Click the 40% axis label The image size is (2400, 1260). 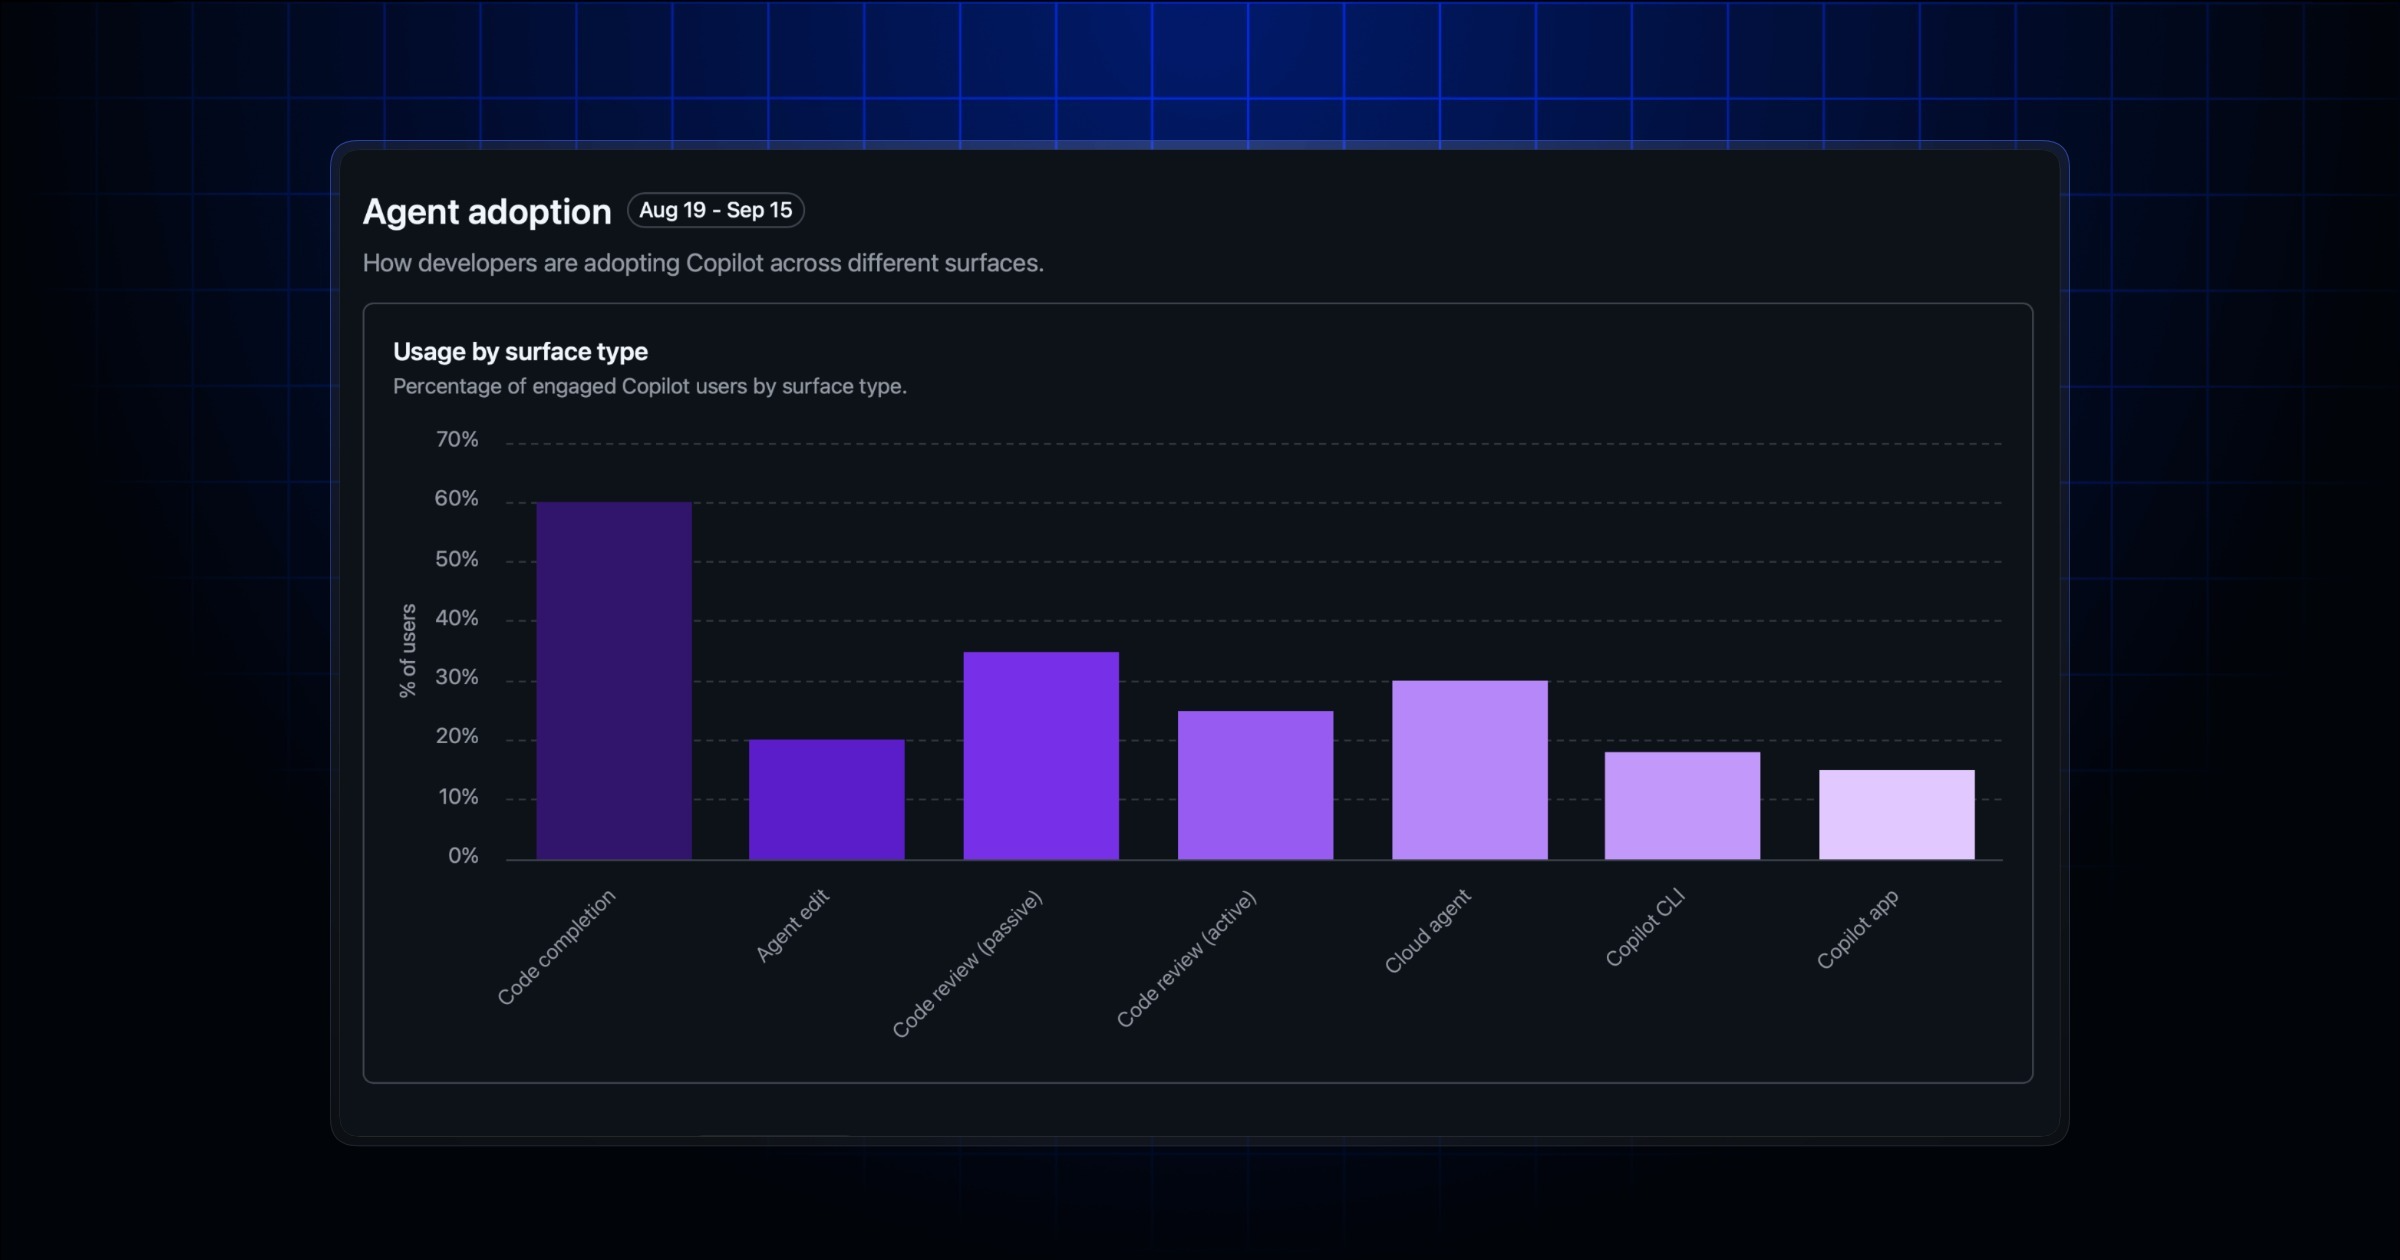pyautogui.click(x=457, y=618)
